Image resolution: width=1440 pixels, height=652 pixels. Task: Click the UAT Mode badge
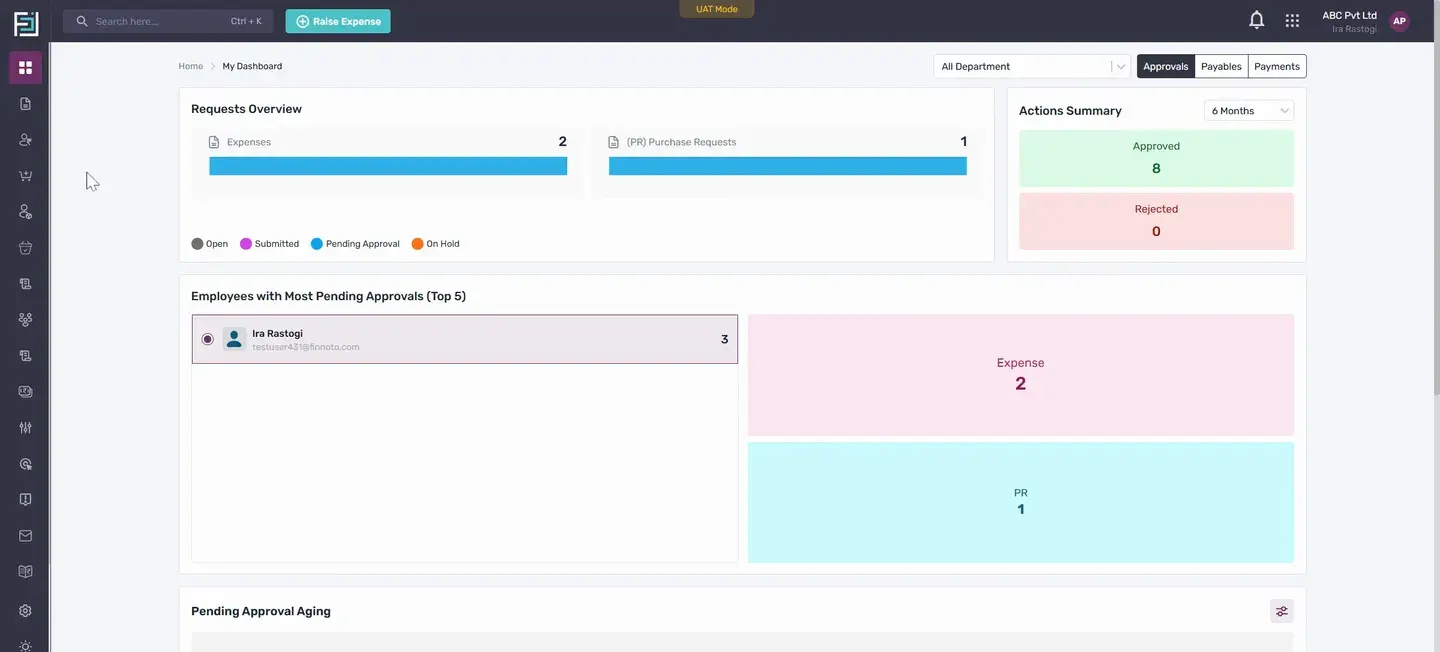[x=717, y=9]
